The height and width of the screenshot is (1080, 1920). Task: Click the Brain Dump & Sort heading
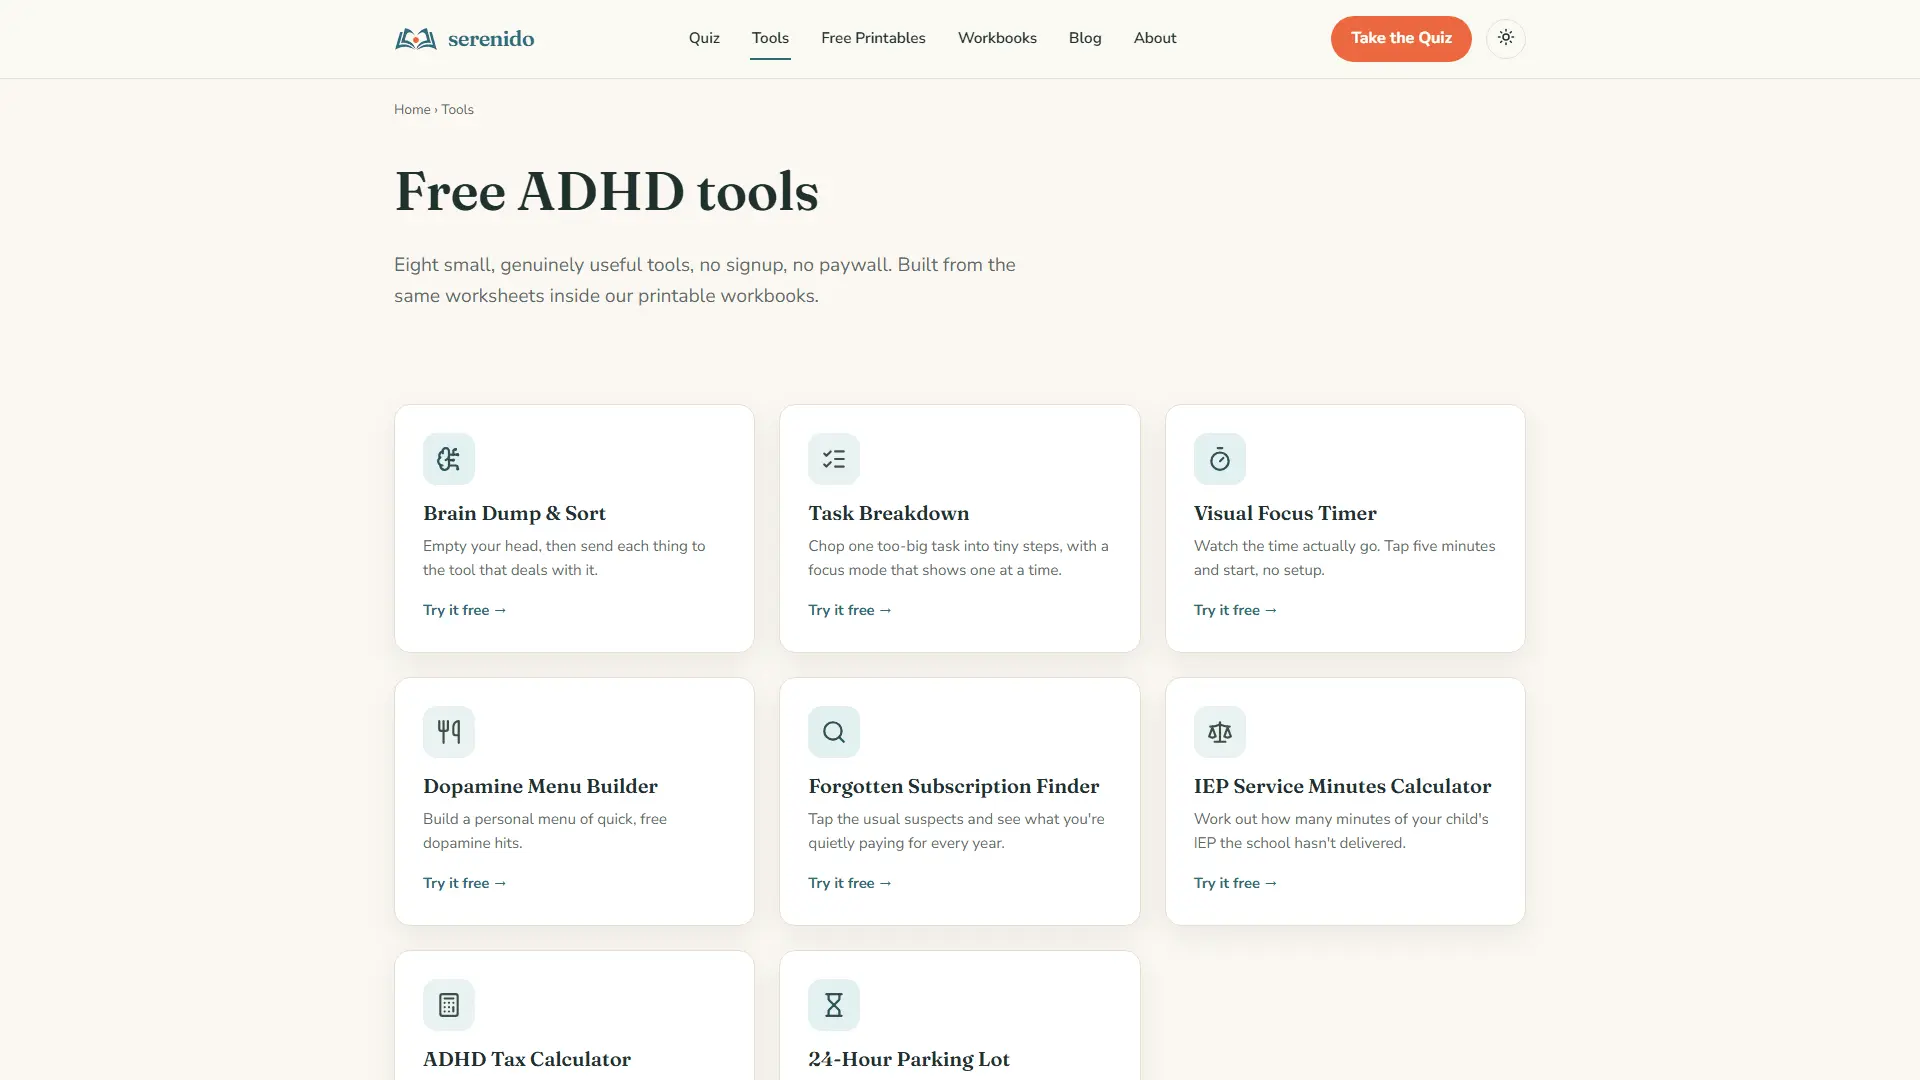click(x=514, y=513)
